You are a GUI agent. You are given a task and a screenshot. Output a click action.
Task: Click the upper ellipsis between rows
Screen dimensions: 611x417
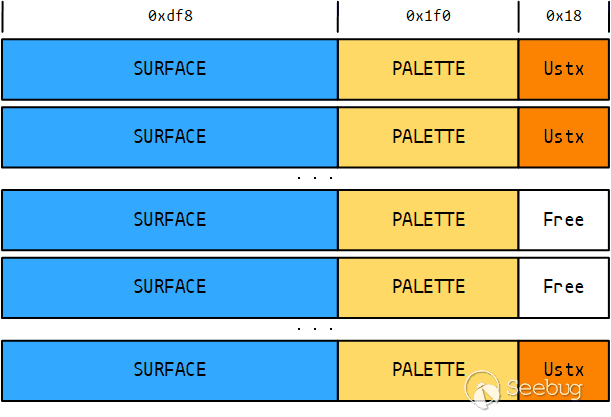click(314, 178)
